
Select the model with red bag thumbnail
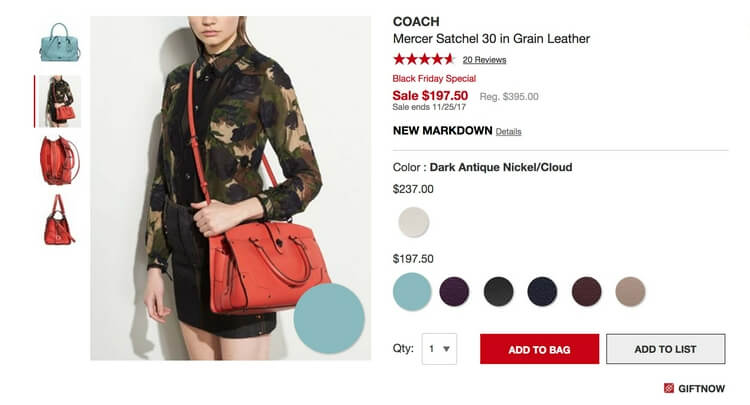tap(60, 101)
